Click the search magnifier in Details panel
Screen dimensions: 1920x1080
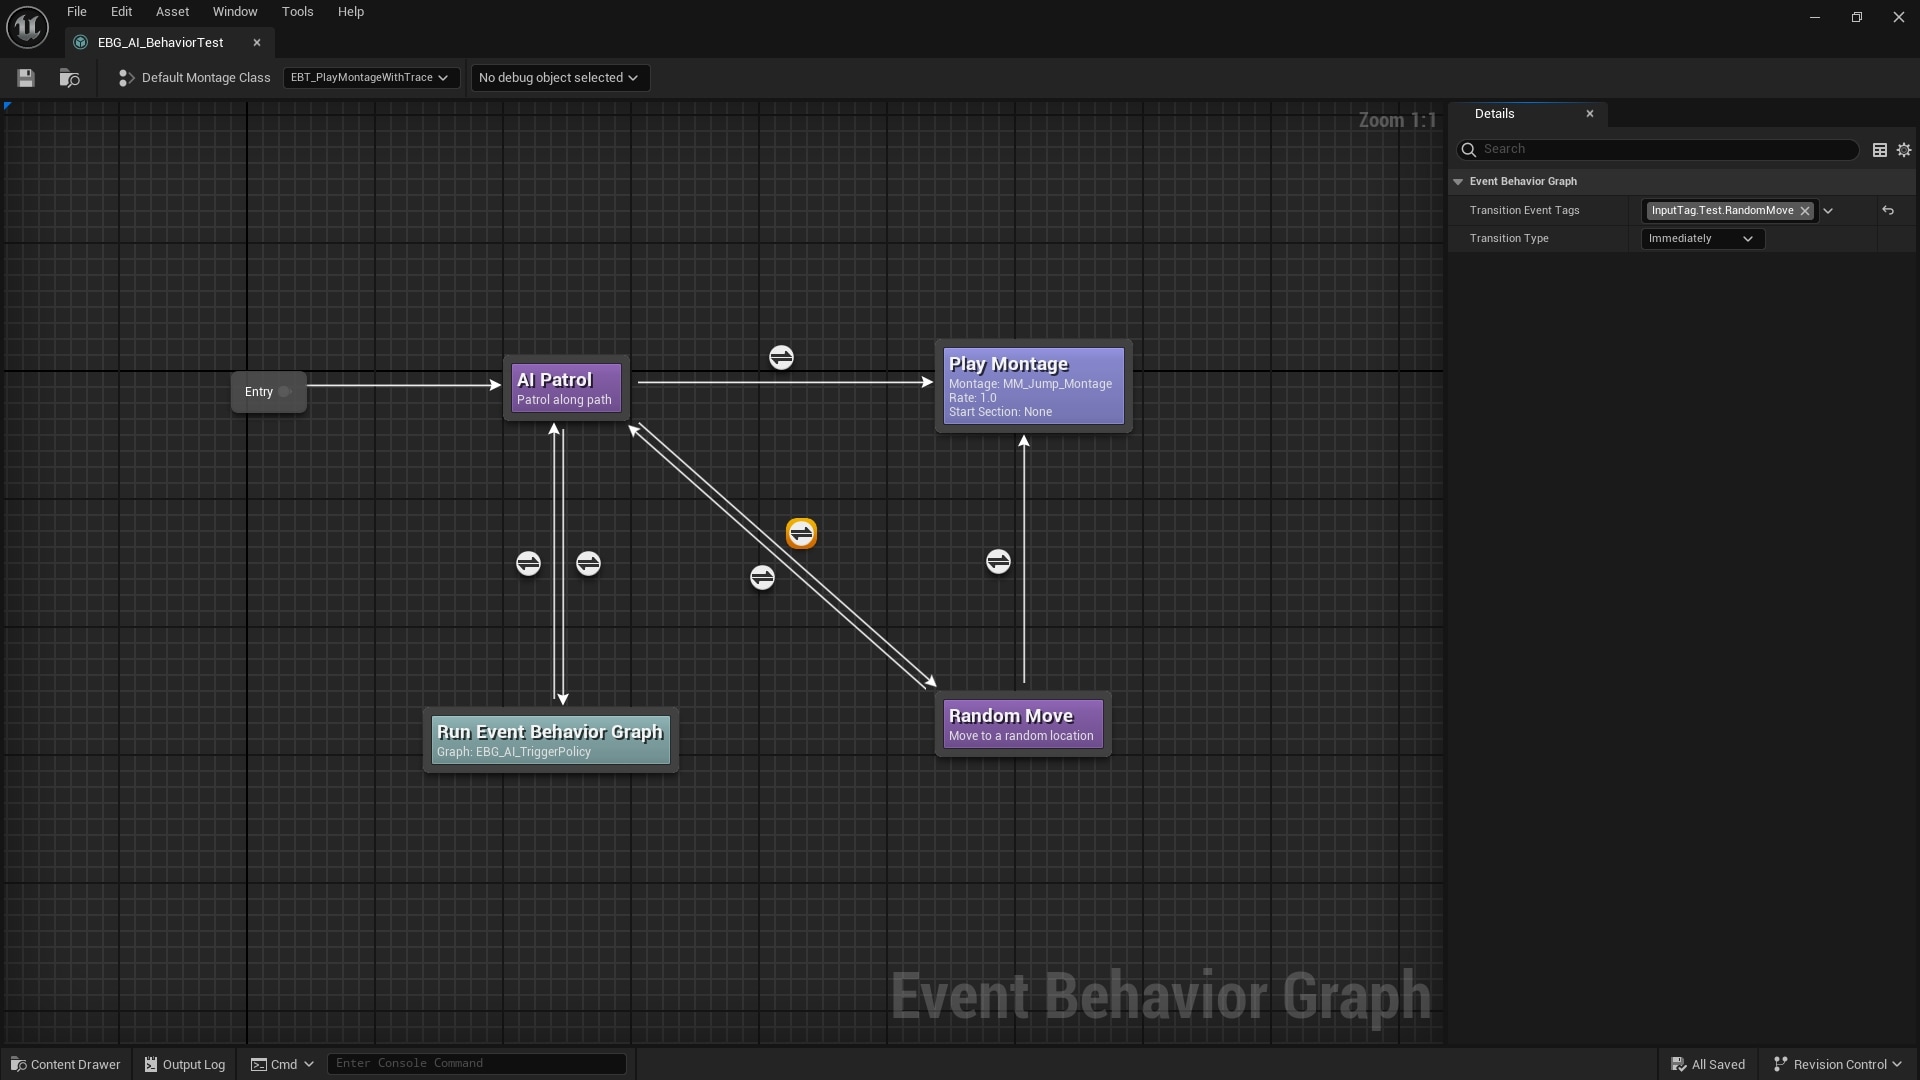(1470, 149)
